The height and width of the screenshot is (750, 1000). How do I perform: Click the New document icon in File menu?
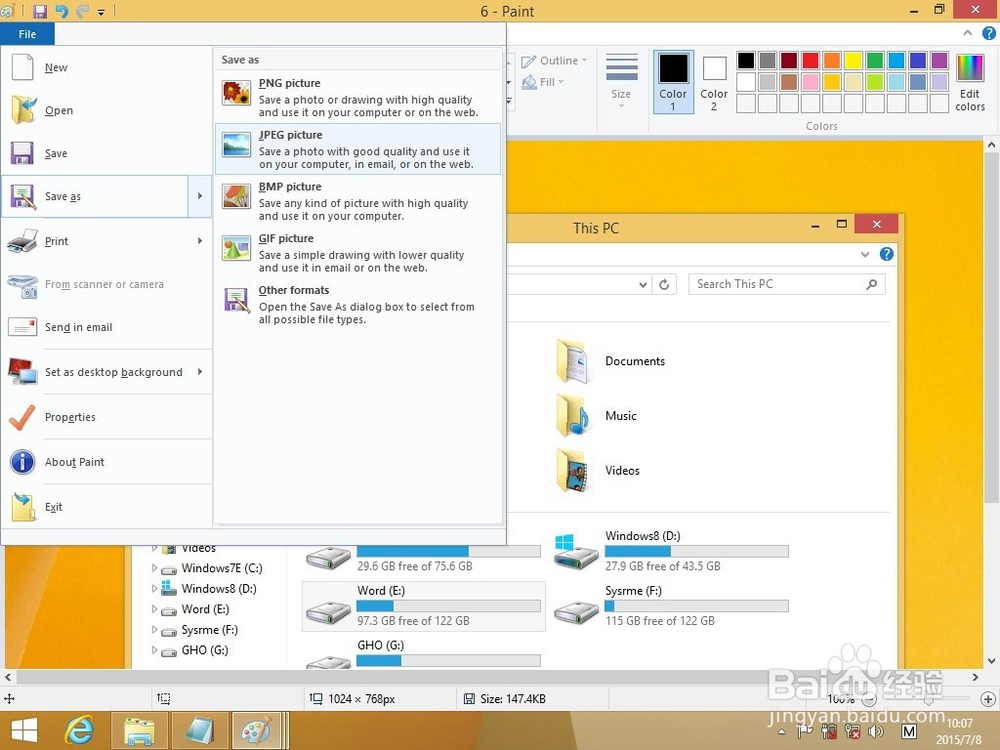click(22, 68)
